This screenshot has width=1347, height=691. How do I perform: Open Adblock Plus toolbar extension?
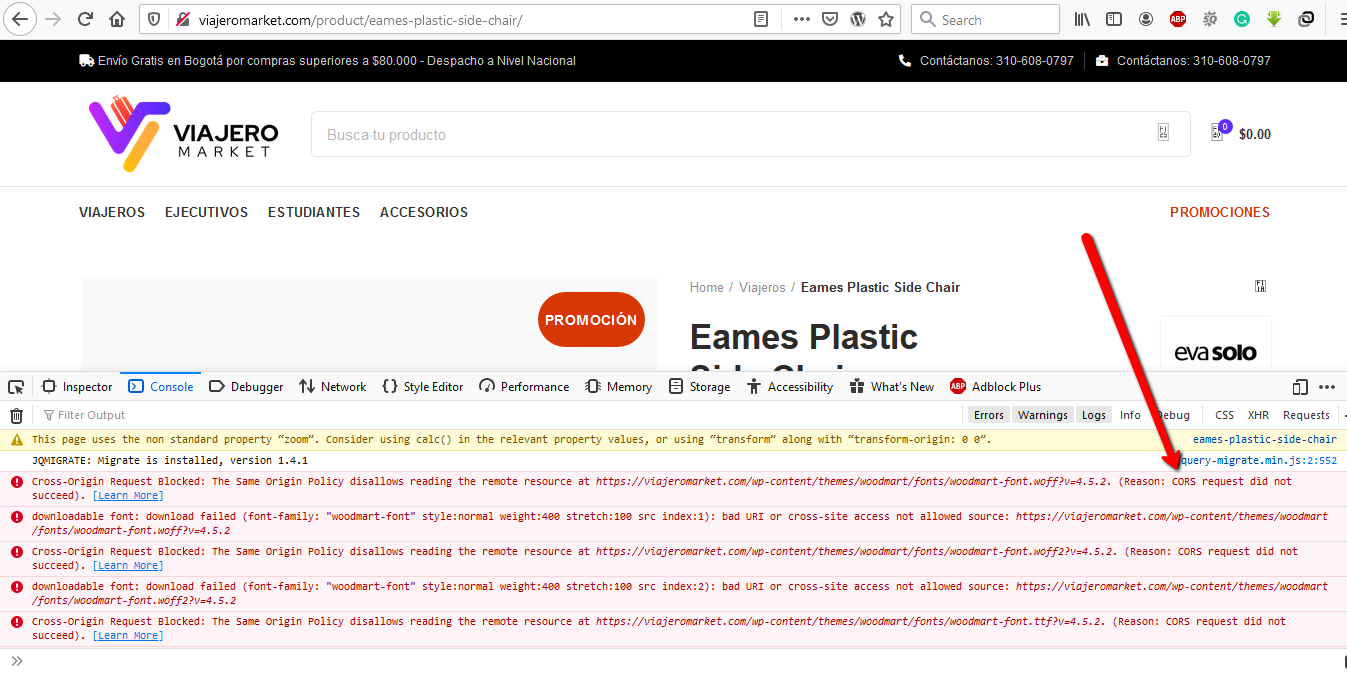click(1178, 19)
